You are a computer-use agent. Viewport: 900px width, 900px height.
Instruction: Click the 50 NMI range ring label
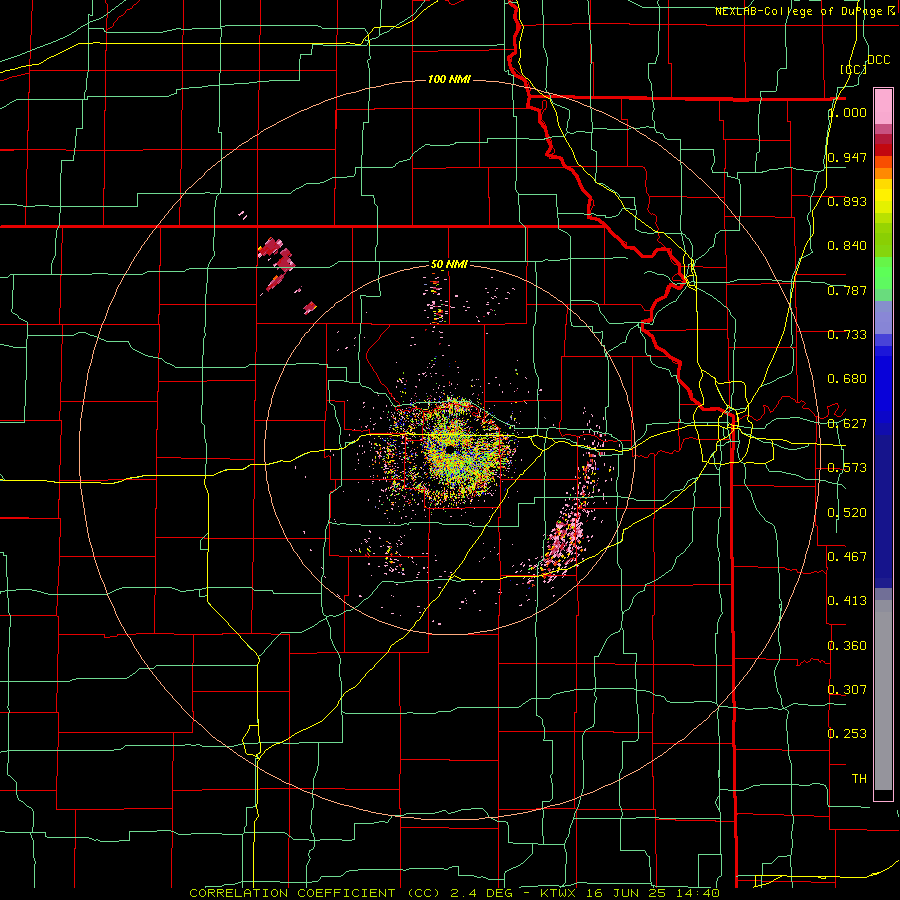(449, 264)
